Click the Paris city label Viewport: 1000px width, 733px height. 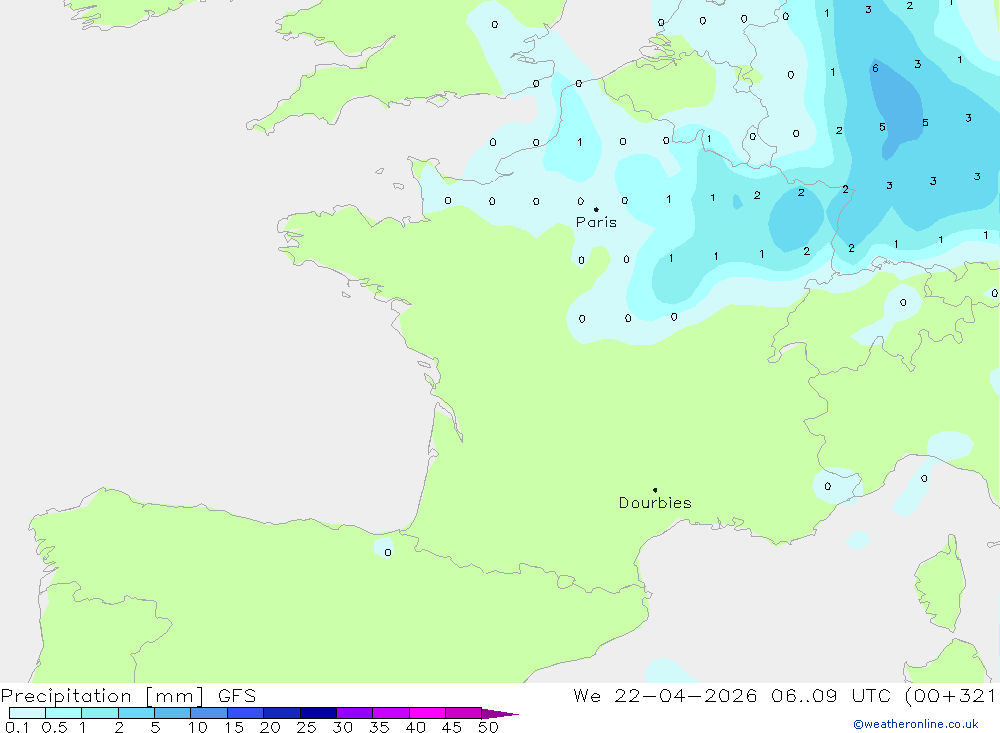(x=596, y=222)
